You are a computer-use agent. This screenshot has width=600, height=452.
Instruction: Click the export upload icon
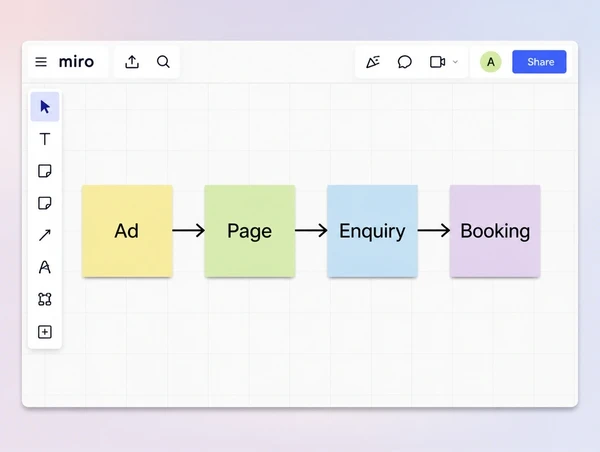132,62
